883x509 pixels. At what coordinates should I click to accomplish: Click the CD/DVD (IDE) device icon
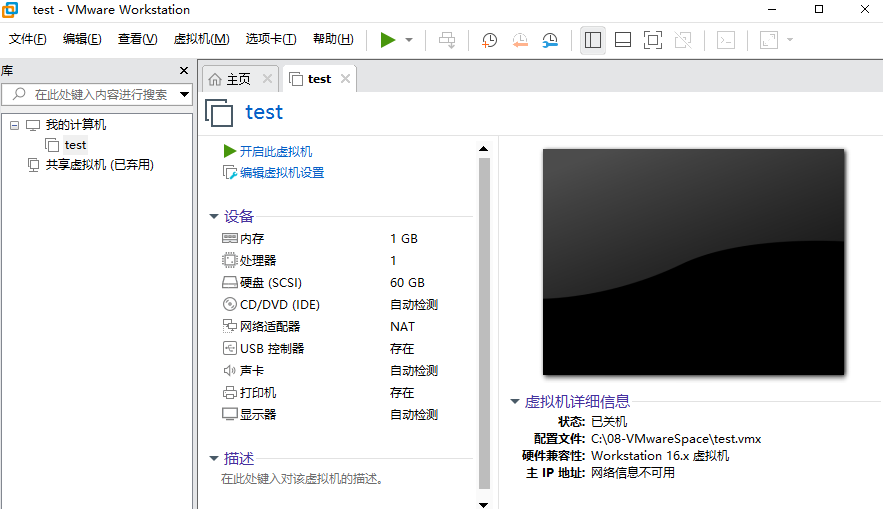(x=229, y=304)
